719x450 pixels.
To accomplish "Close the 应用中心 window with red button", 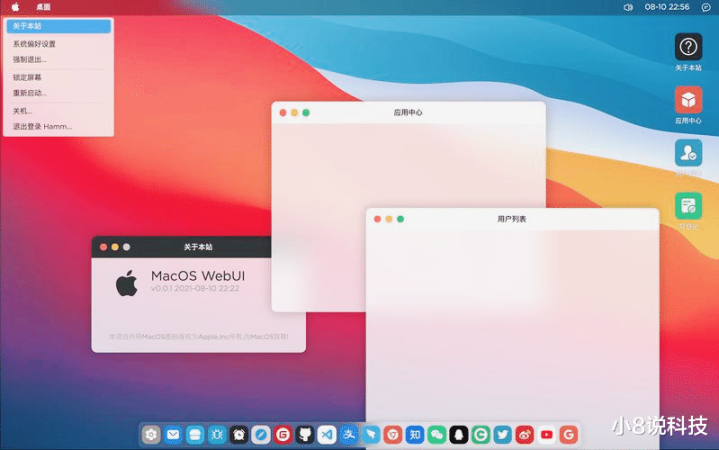I will coord(283,113).
